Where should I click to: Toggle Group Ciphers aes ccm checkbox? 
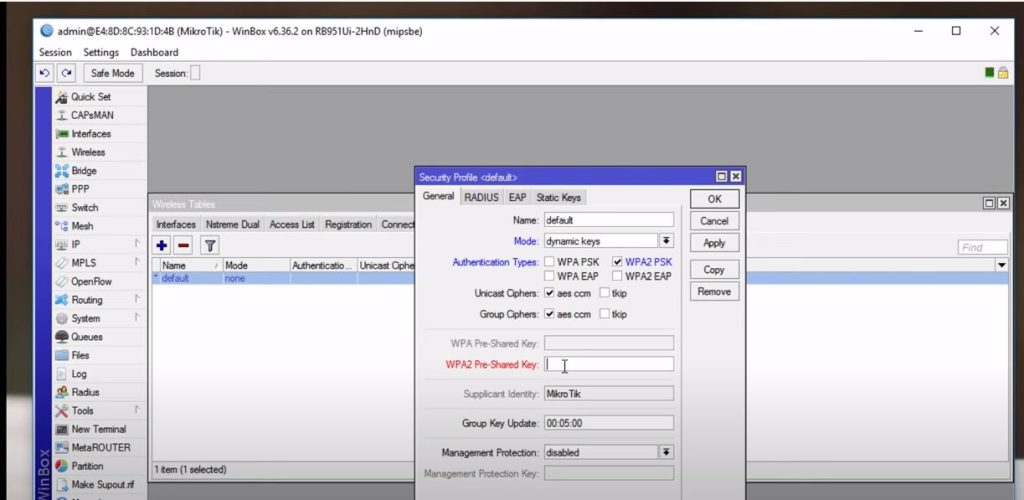(x=550, y=314)
